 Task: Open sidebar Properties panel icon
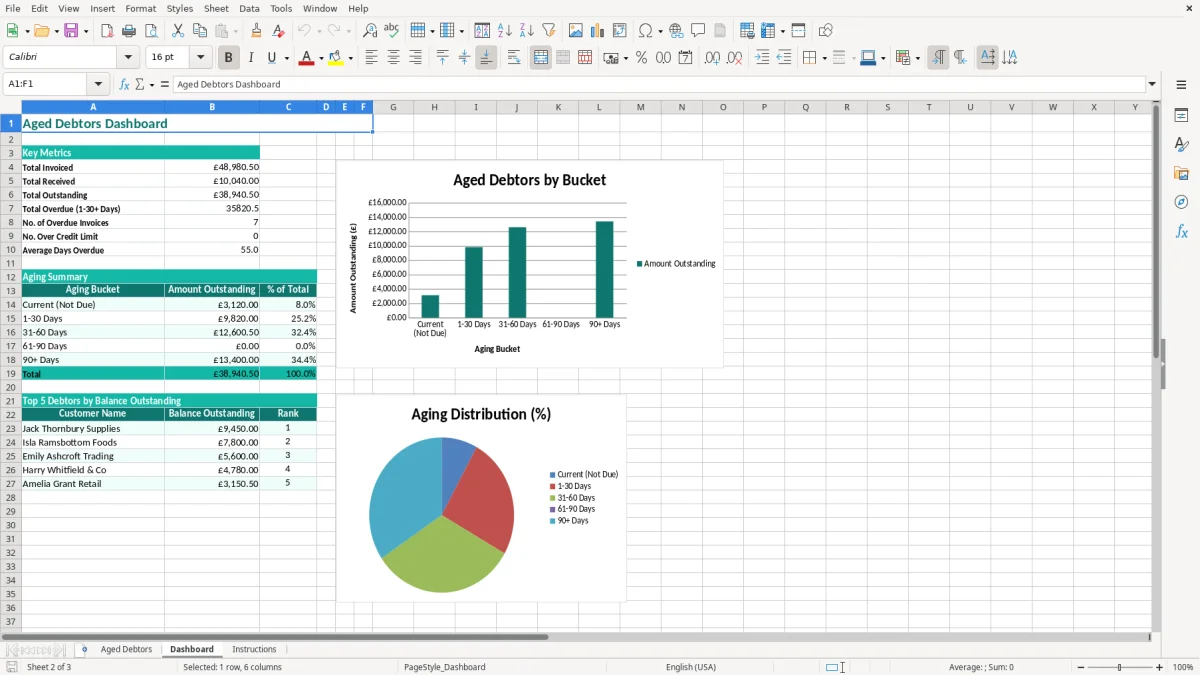click(1181, 115)
